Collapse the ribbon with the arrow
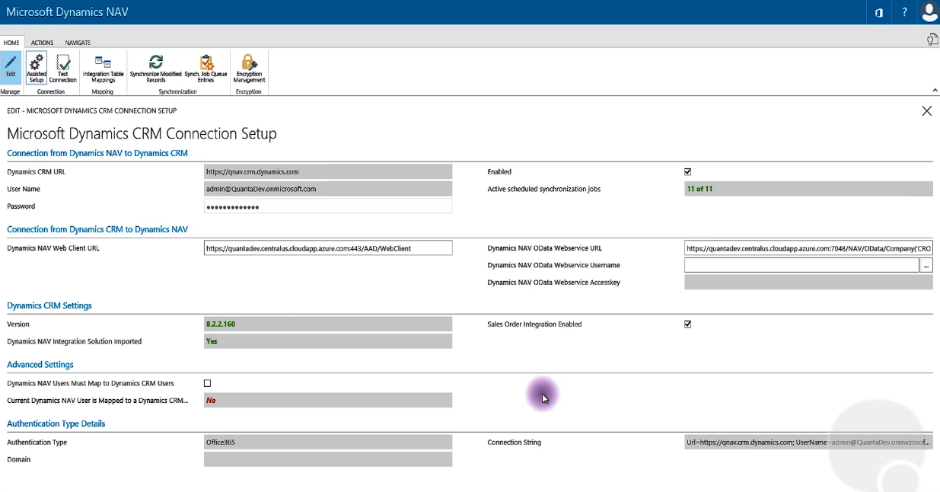The height and width of the screenshot is (492, 940). pyautogui.click(x=935, y=90)
